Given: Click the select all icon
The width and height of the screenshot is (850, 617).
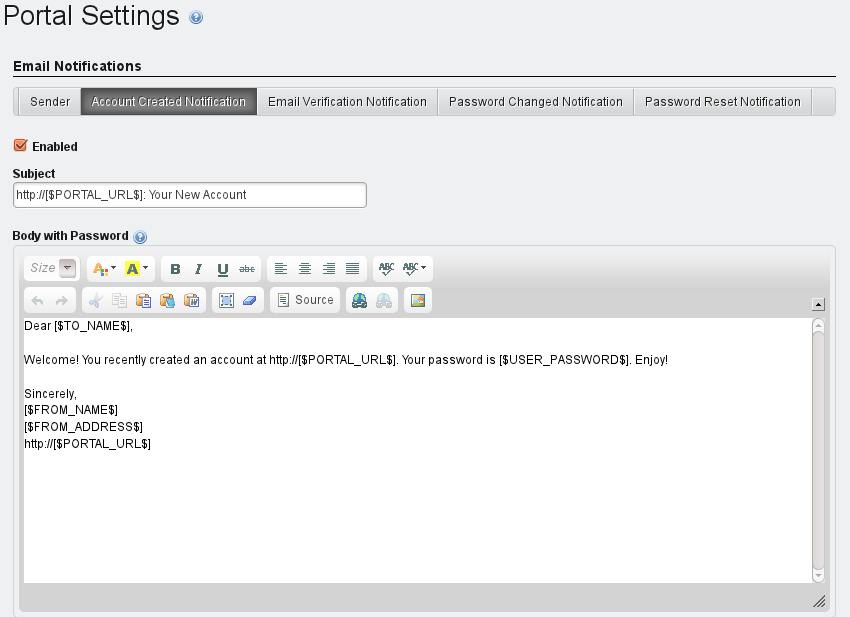Looking at the screenshot, I should coord(226,300).
